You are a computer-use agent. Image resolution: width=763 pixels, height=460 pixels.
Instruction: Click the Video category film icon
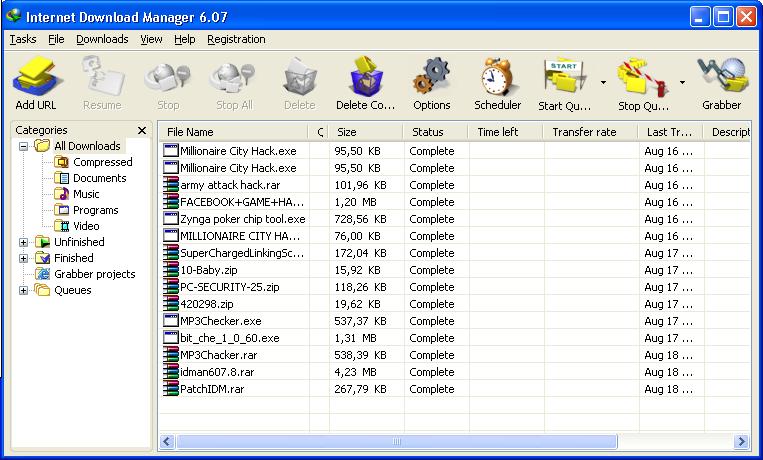pyautogui.click(x=61, y=226)
